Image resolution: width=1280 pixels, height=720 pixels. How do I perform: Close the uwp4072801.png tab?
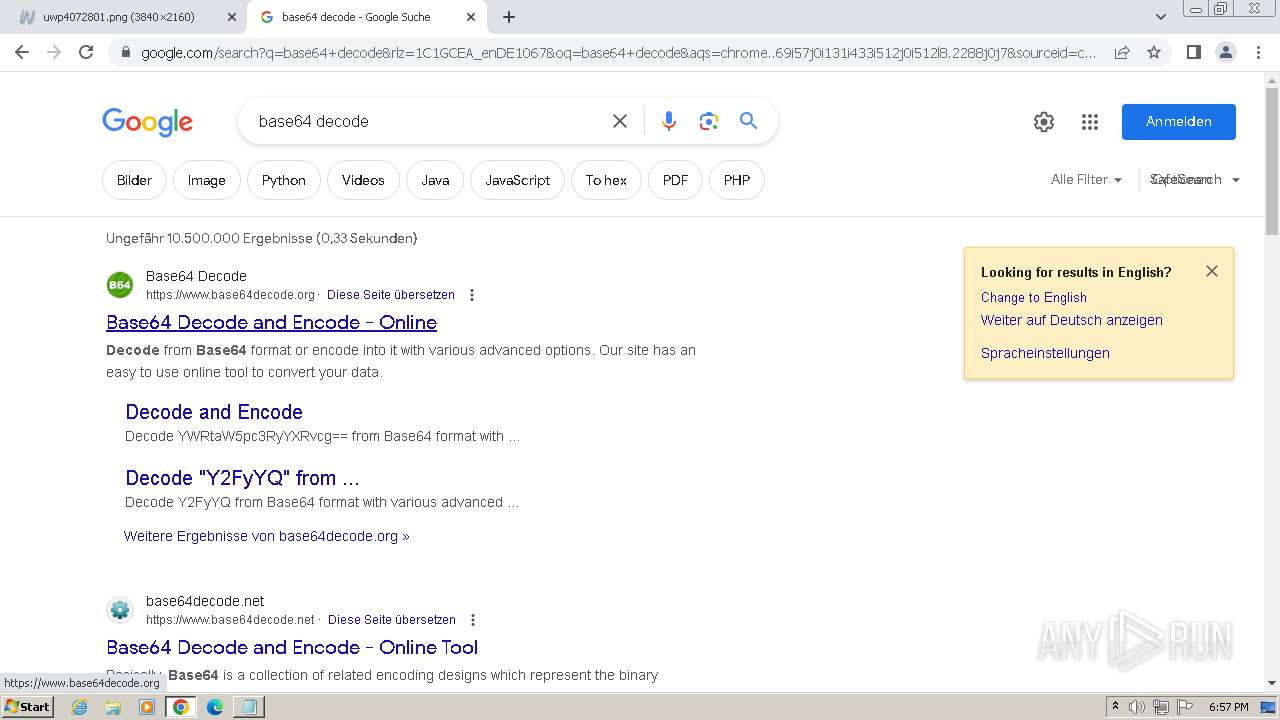pyautogui.click(x=231, y=17)
